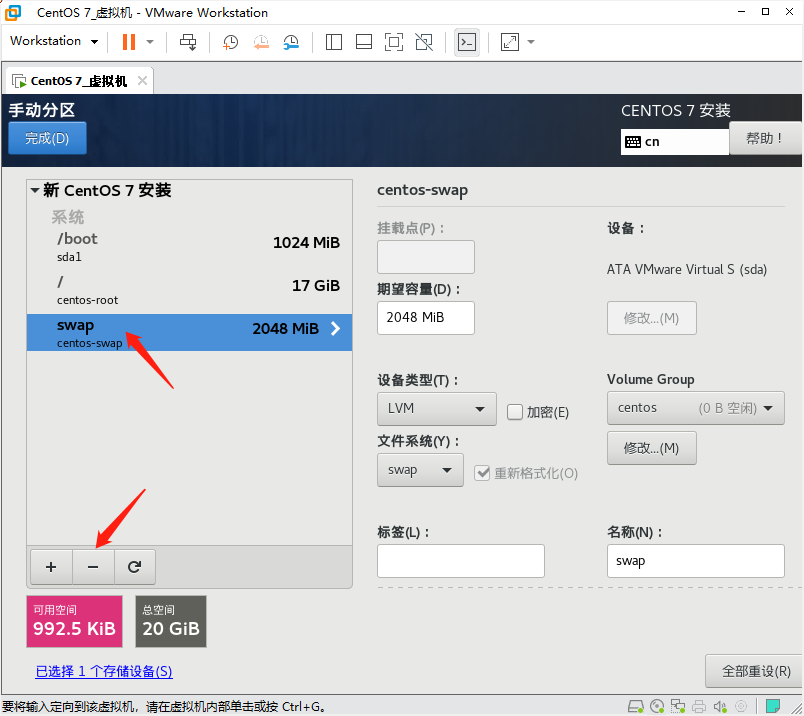Screen dimensions: 804x716
Task: Open the 设备类型 LVM dropdown
Action: (x=436, y=409)
